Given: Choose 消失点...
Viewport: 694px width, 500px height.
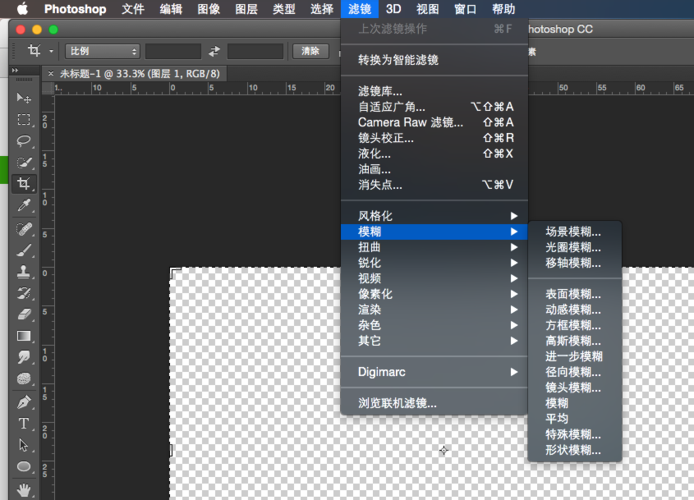Looking at the screenshot, I should (x=434, y=185).
